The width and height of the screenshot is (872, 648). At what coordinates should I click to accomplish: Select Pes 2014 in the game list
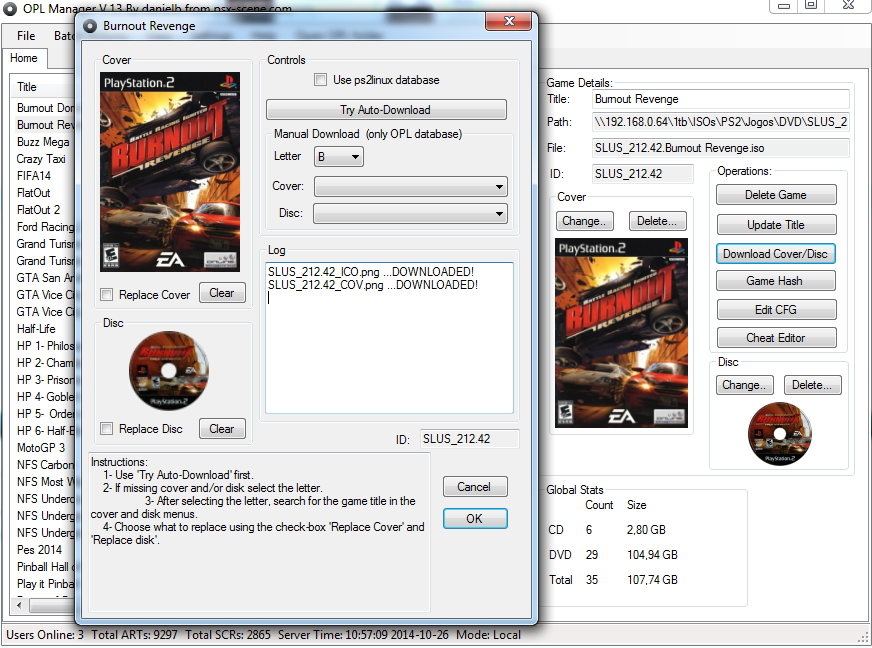tap(39, 550)
